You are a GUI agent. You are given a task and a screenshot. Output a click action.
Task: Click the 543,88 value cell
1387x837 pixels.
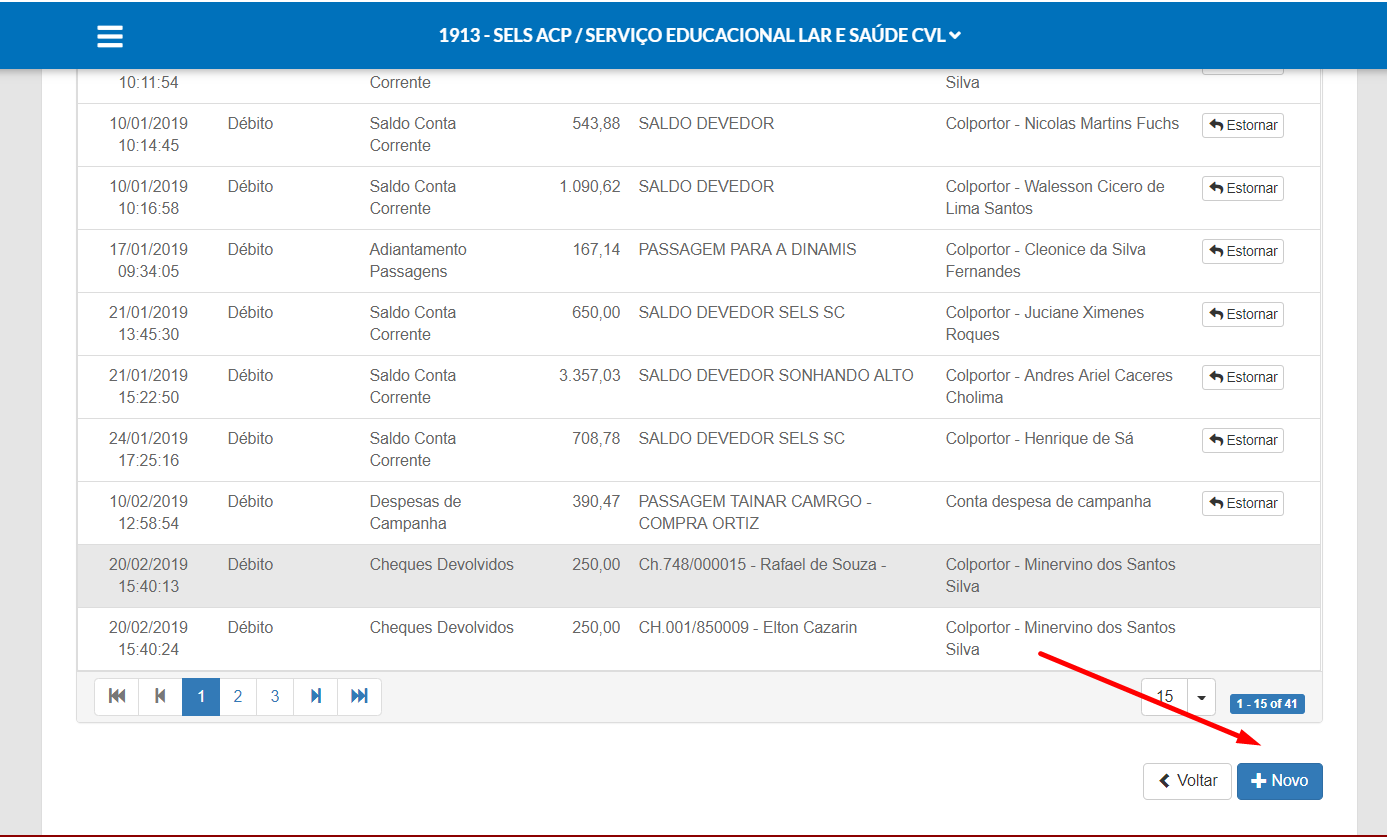pos(596,124)
